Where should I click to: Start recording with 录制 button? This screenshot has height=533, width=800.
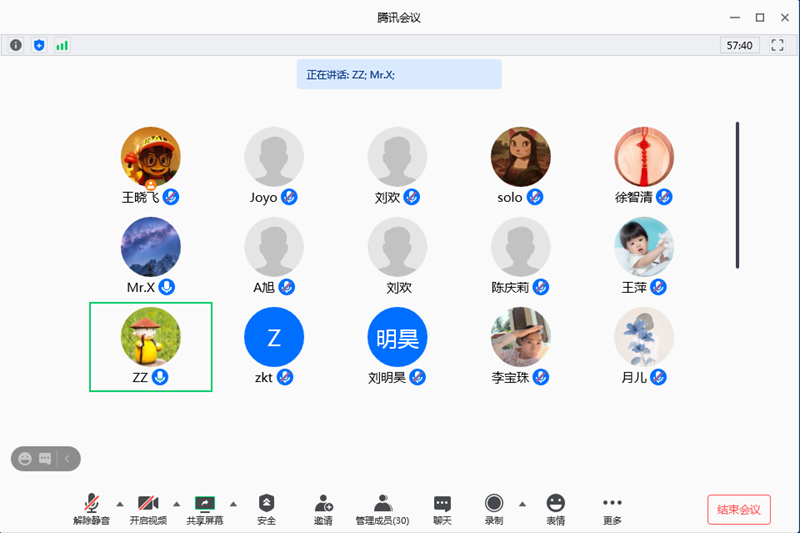point(494,508)
